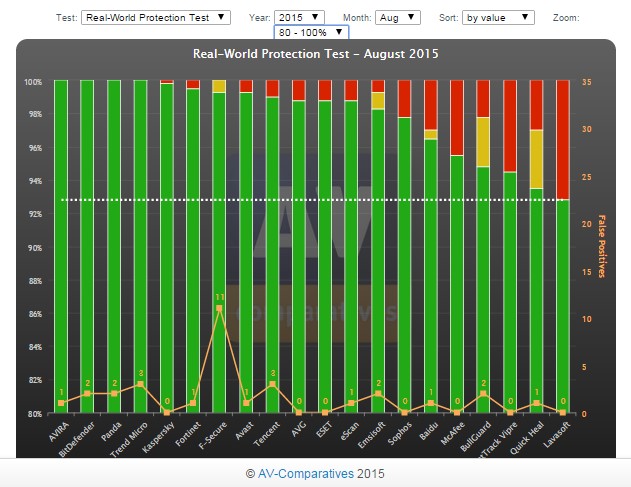This screenshot has width=631, height=487.
Task: Click the McAfee axis label
Action: (x=453, y=433)
